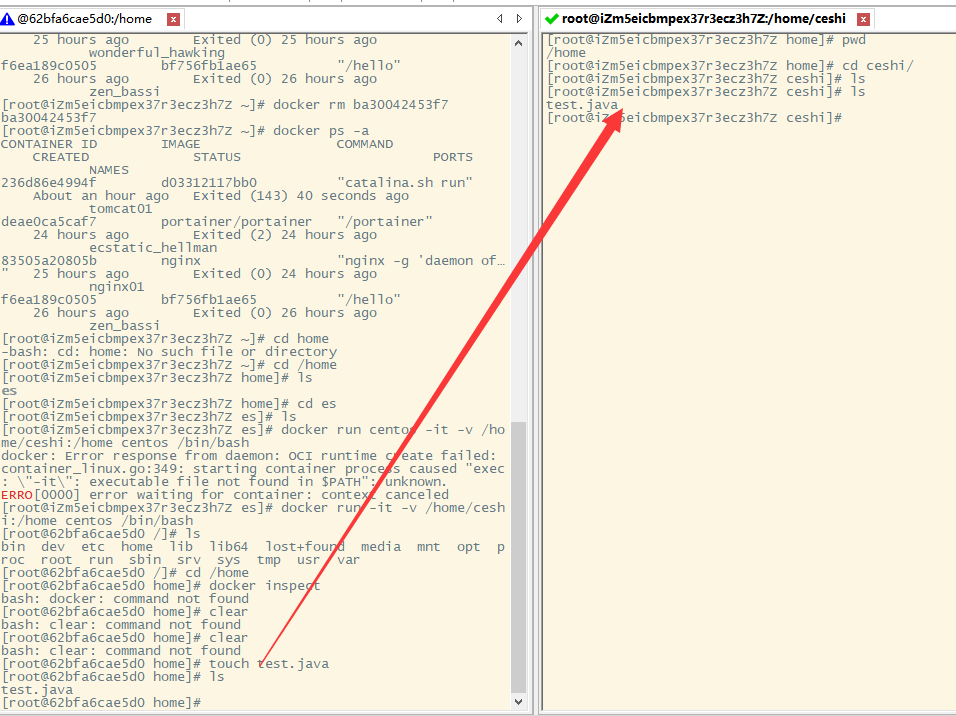Screen dimensions: 956x716
Task: Click the 'cd: home: No such file' error line
Action: coord(169,352)
